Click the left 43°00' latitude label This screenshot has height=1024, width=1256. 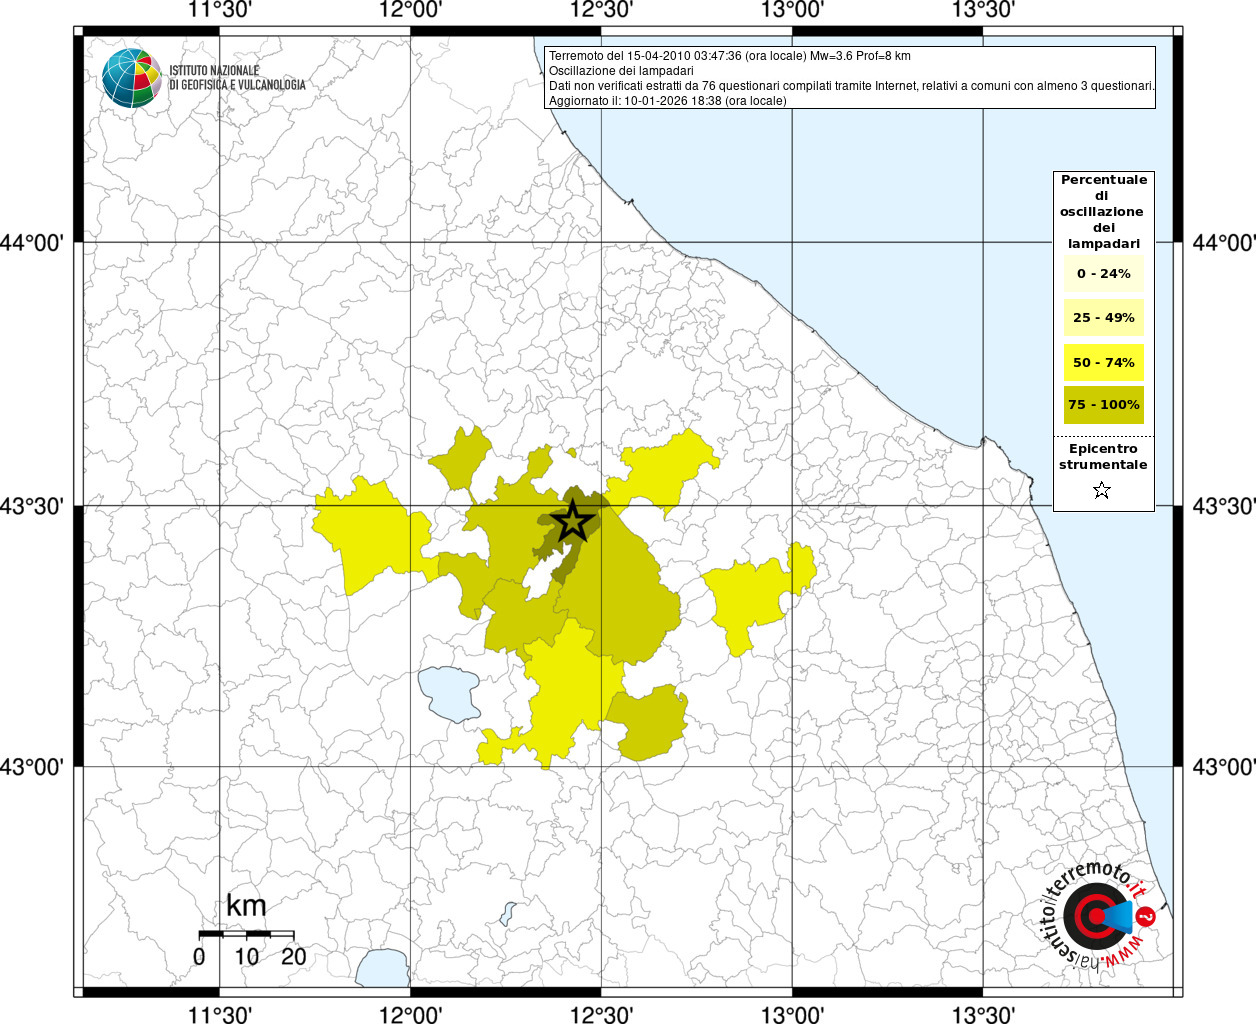click(x=32, y=767)
